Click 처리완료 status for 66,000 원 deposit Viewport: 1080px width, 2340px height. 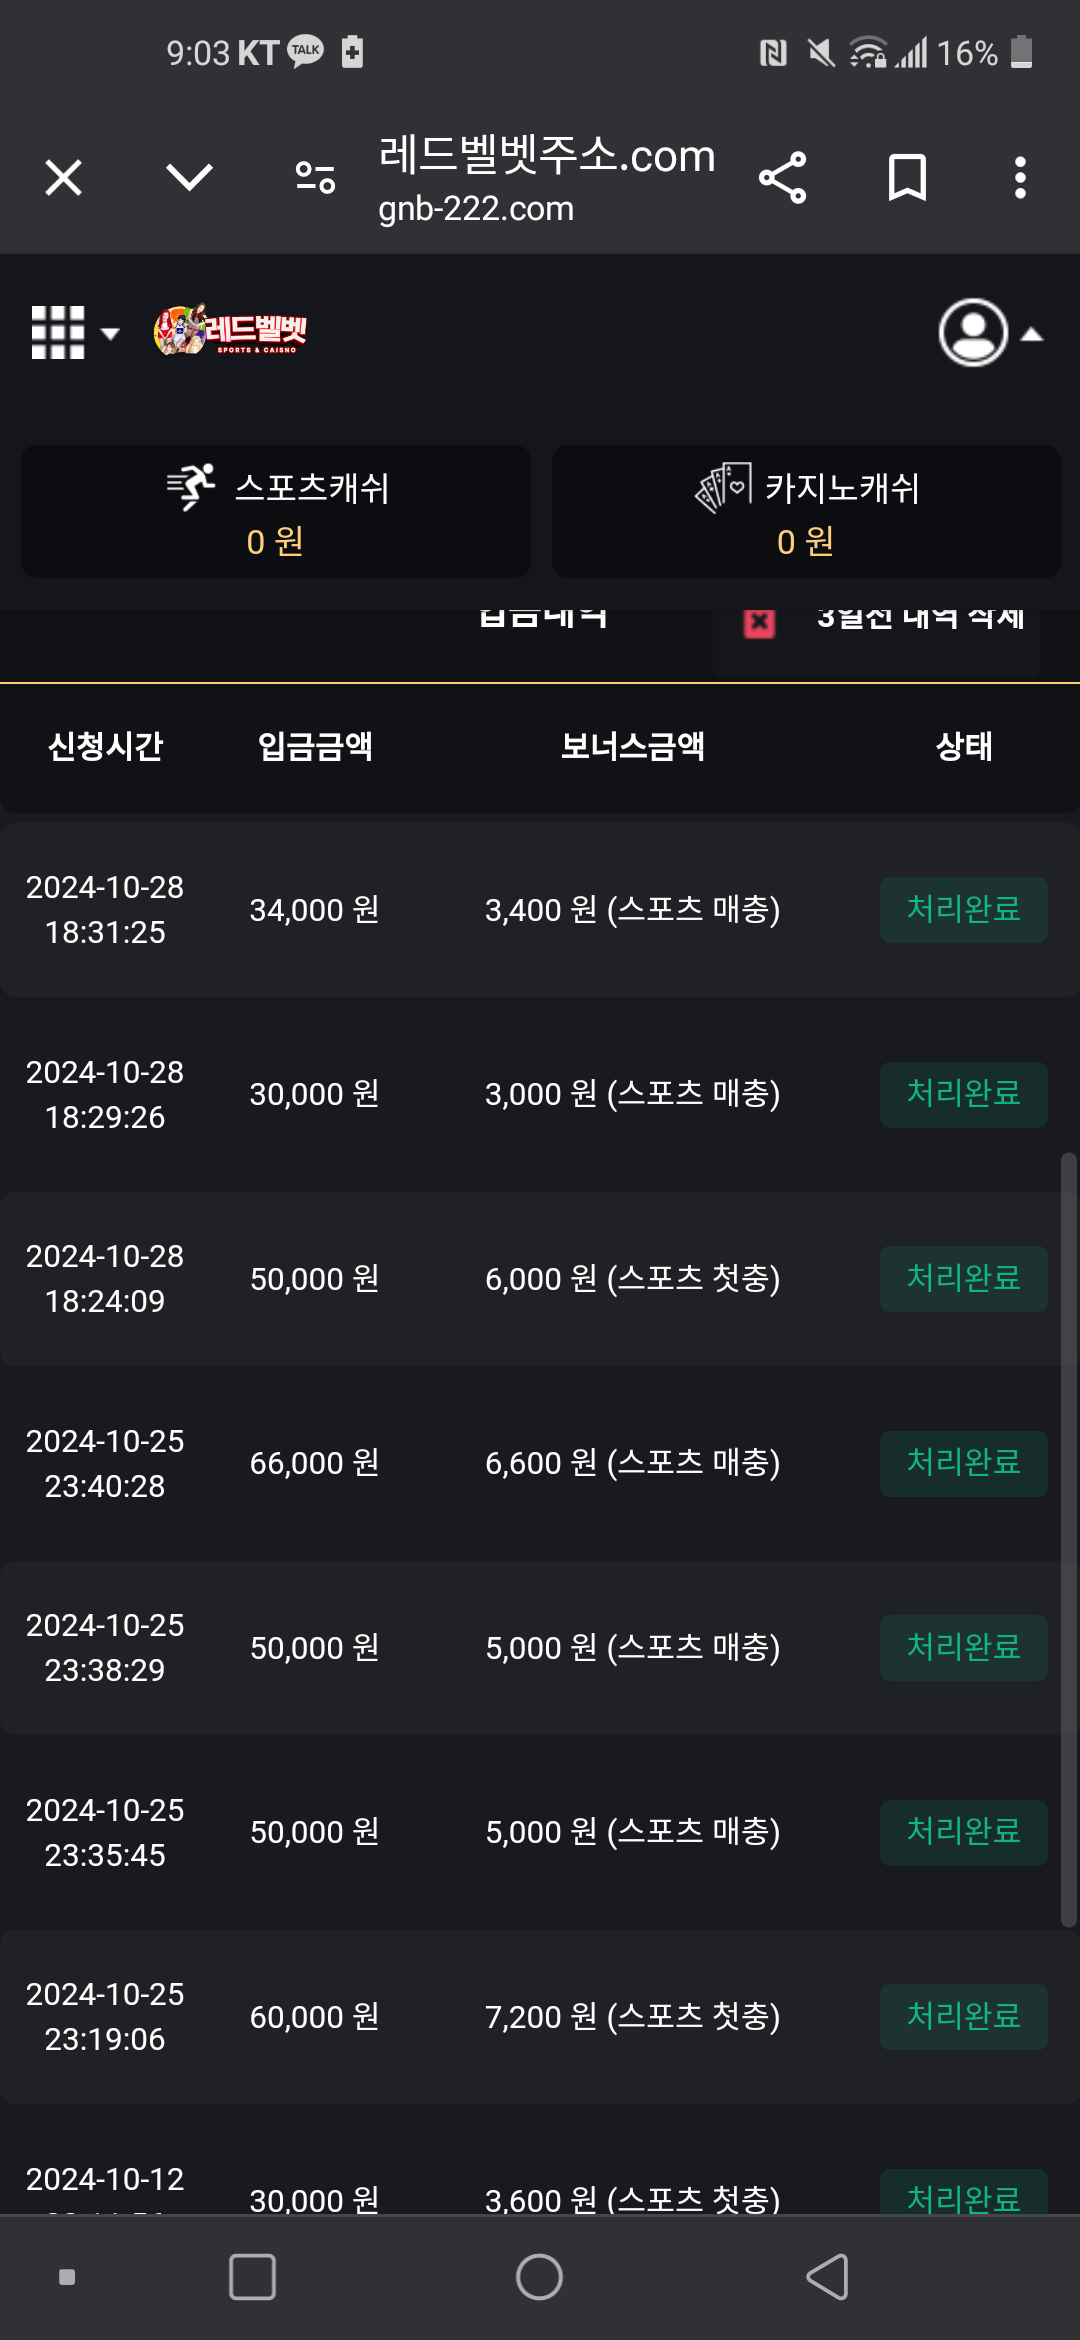click(964, 1463)
